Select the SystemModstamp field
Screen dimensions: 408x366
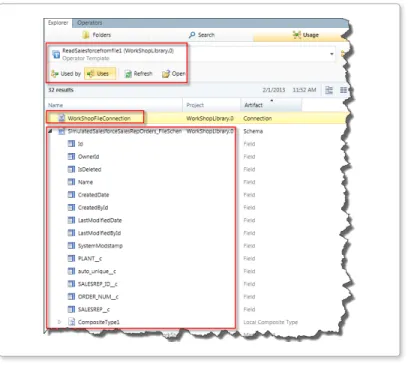pyautogui.click(x=100, y=246)
